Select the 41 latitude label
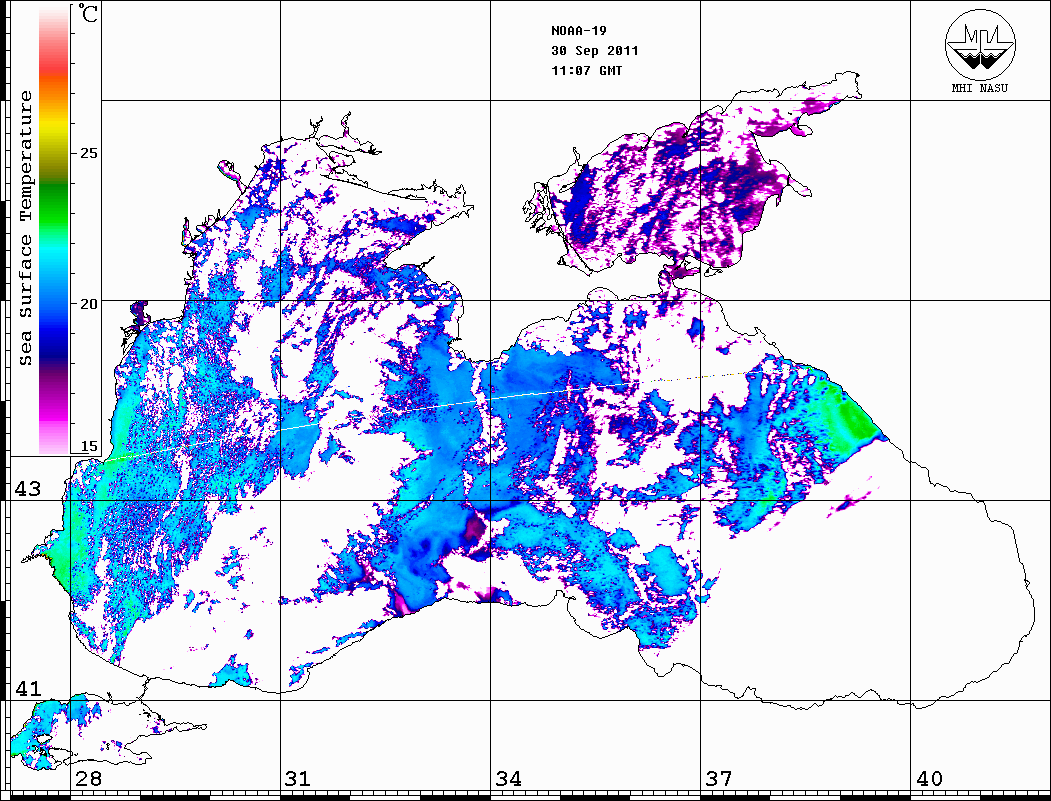This screenshot has height=801, width=1051. (x=27, y=689)
